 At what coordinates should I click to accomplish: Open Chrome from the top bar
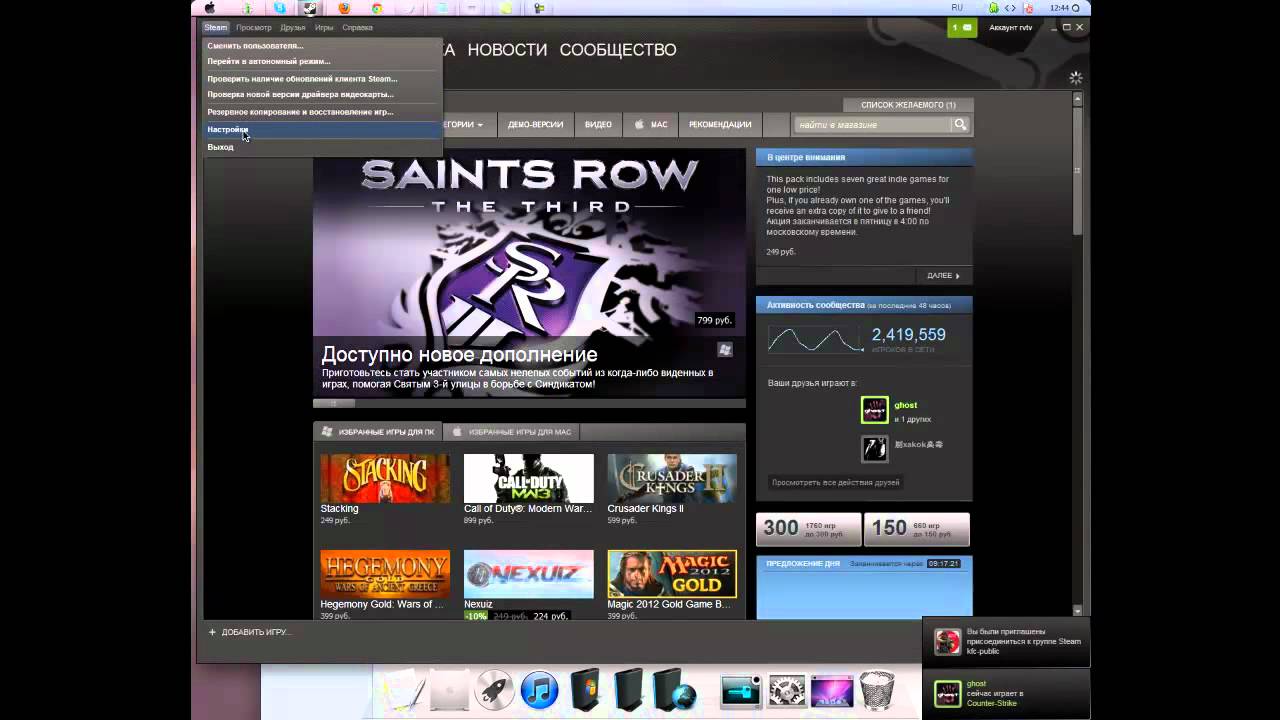click(x=377, y=8)
